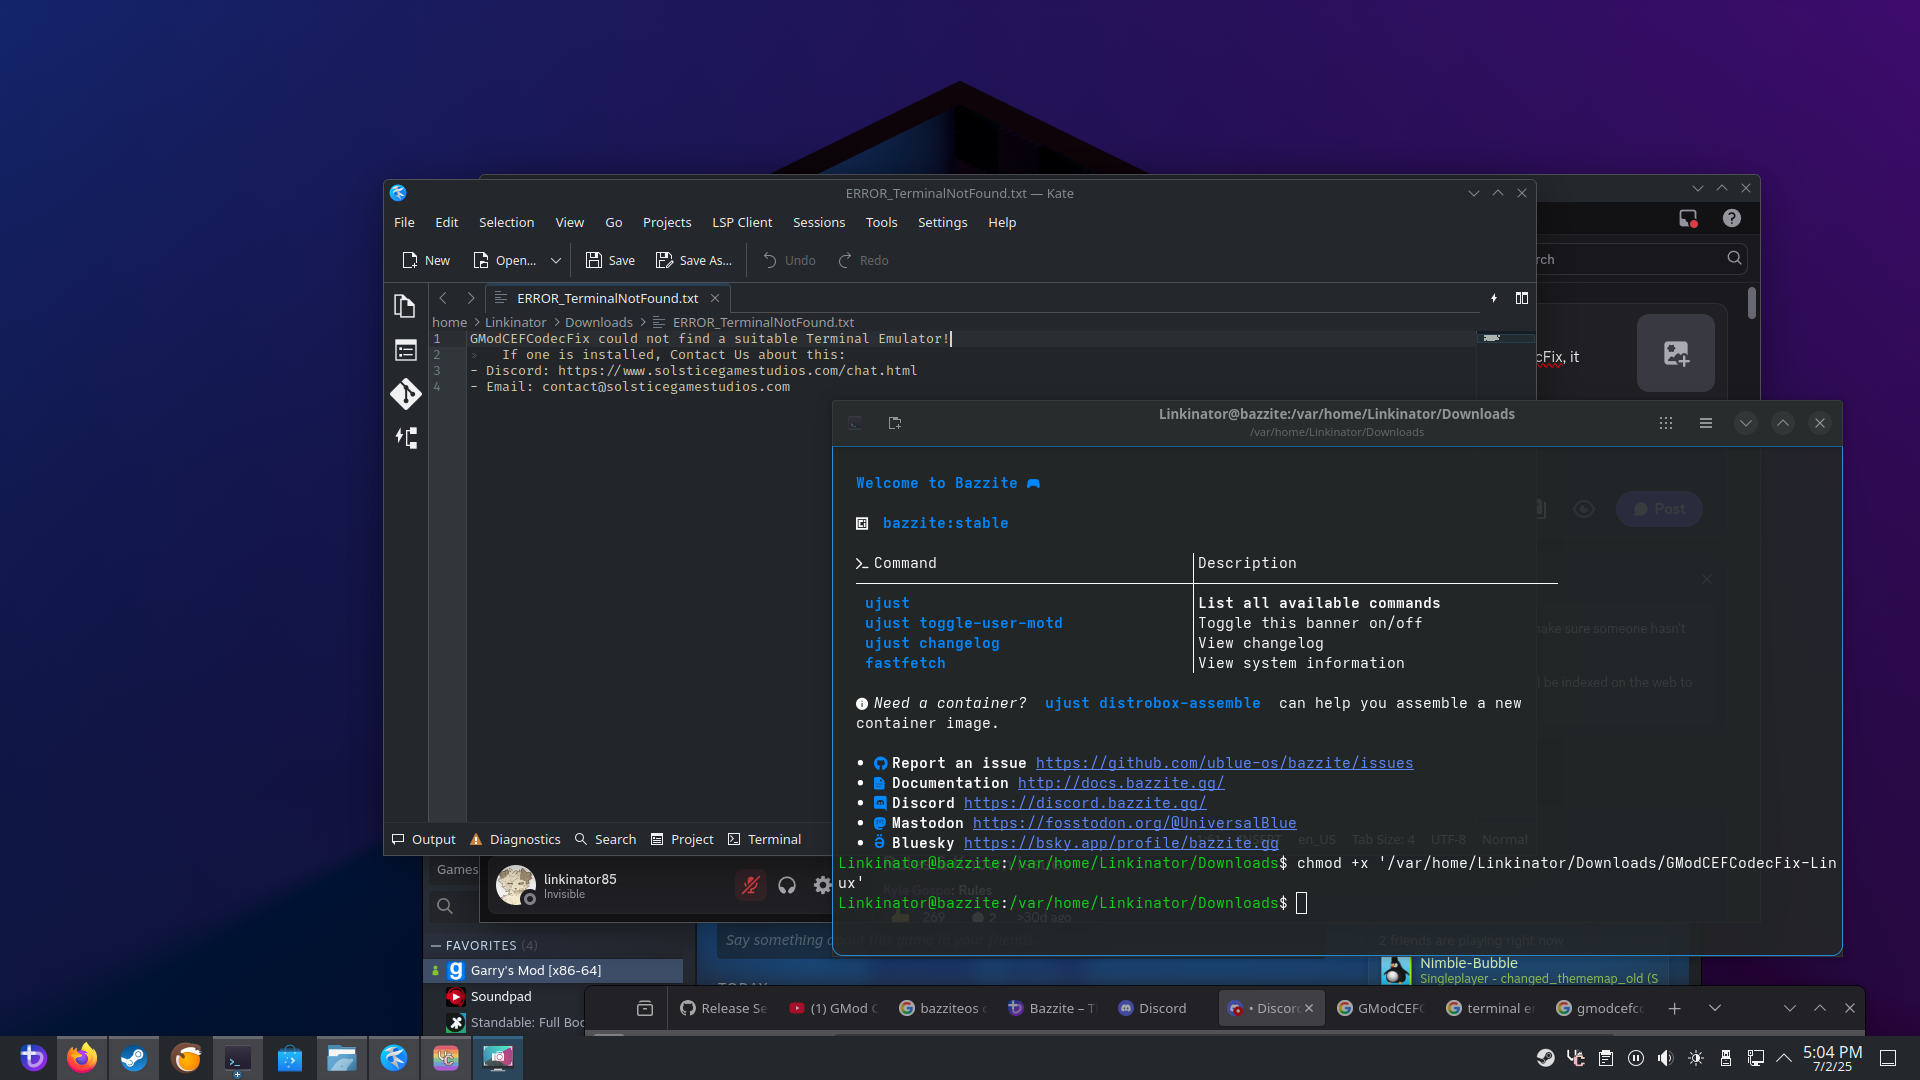Open the Documents sidebar panel in Kate

click(x=405, y=306)
